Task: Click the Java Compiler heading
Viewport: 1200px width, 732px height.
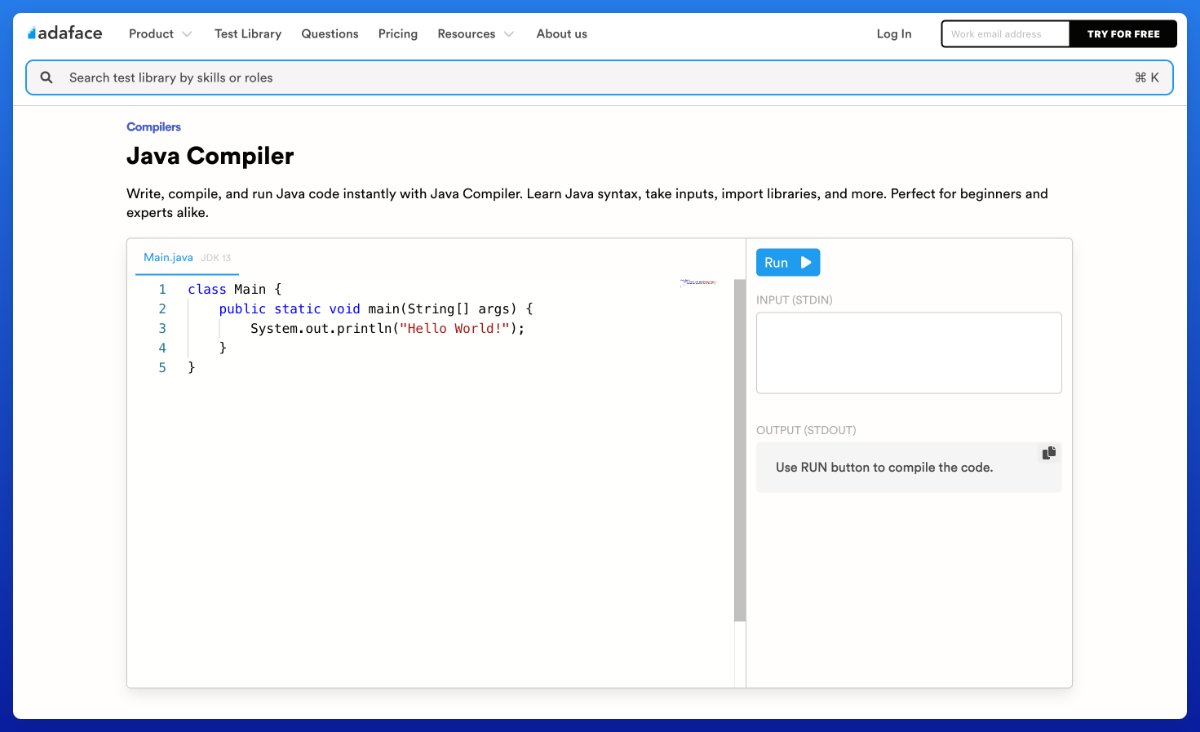Action: point(210,156)
